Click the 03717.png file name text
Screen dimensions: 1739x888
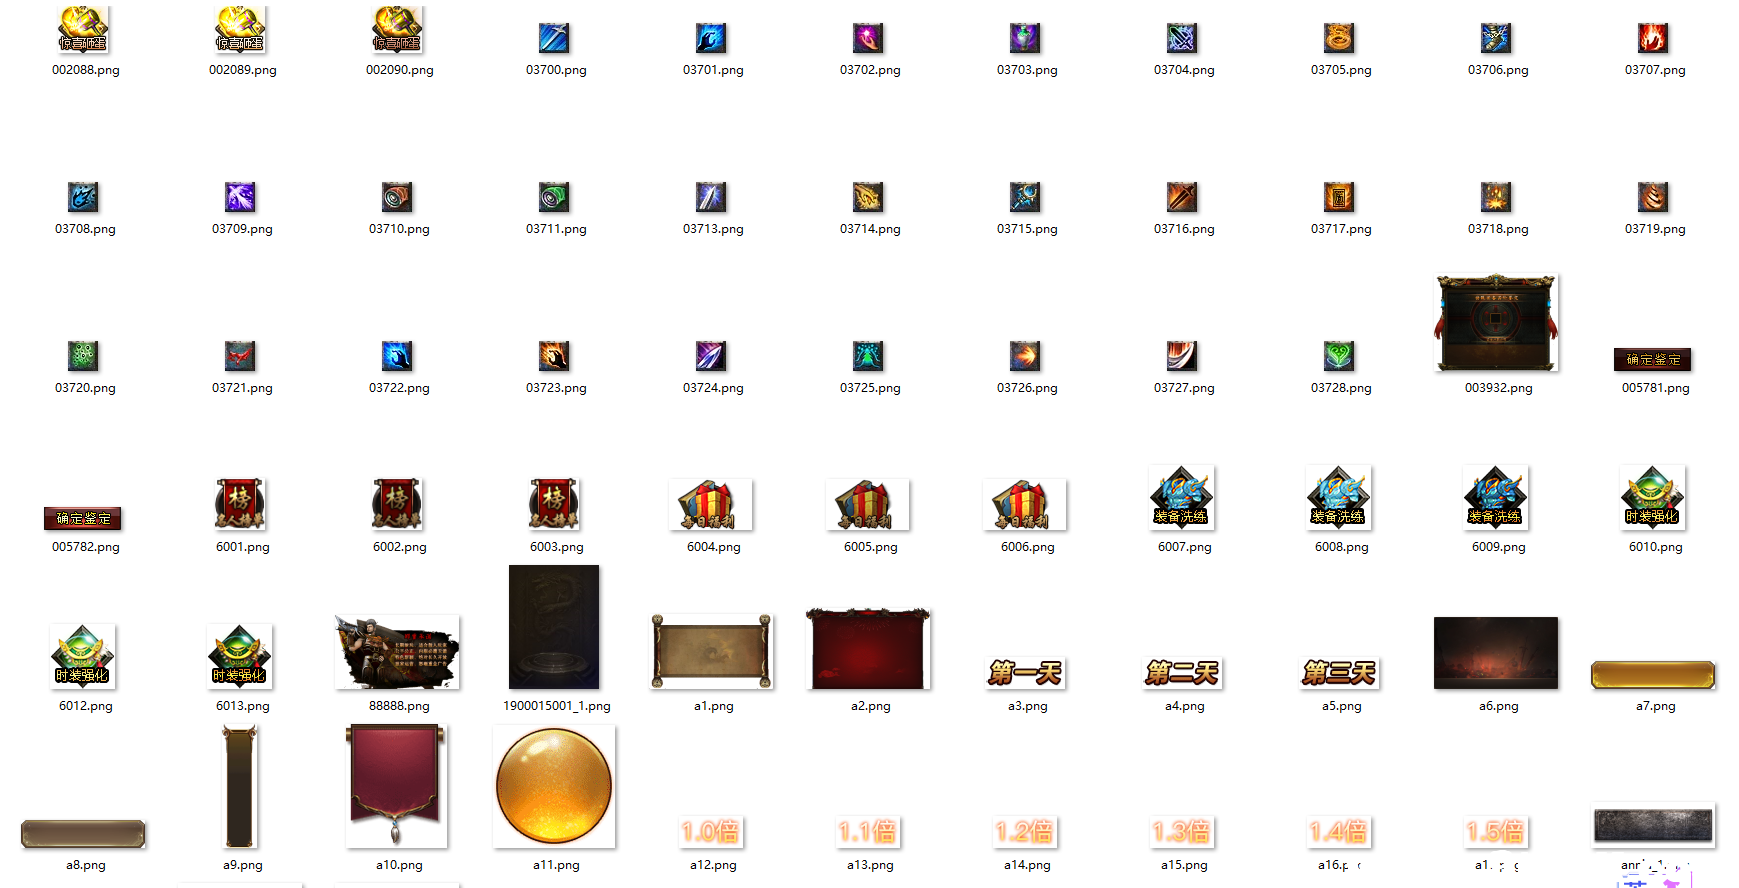pos(1341,229)
